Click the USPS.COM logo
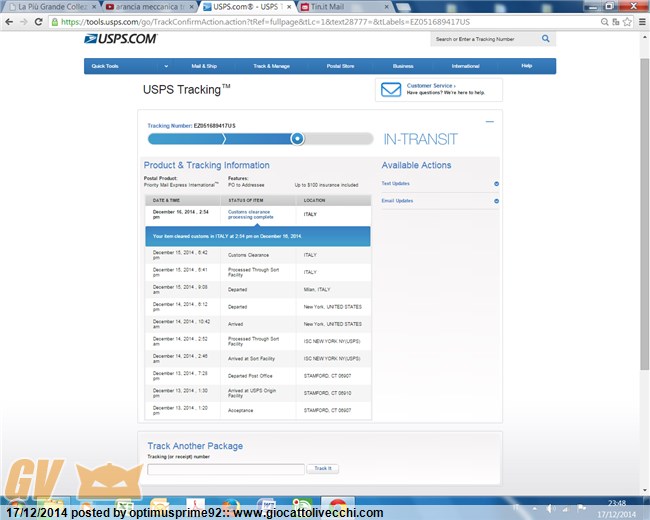Image resolution: width=650 pixels, height=520 pixels. (x=120, y=39)
